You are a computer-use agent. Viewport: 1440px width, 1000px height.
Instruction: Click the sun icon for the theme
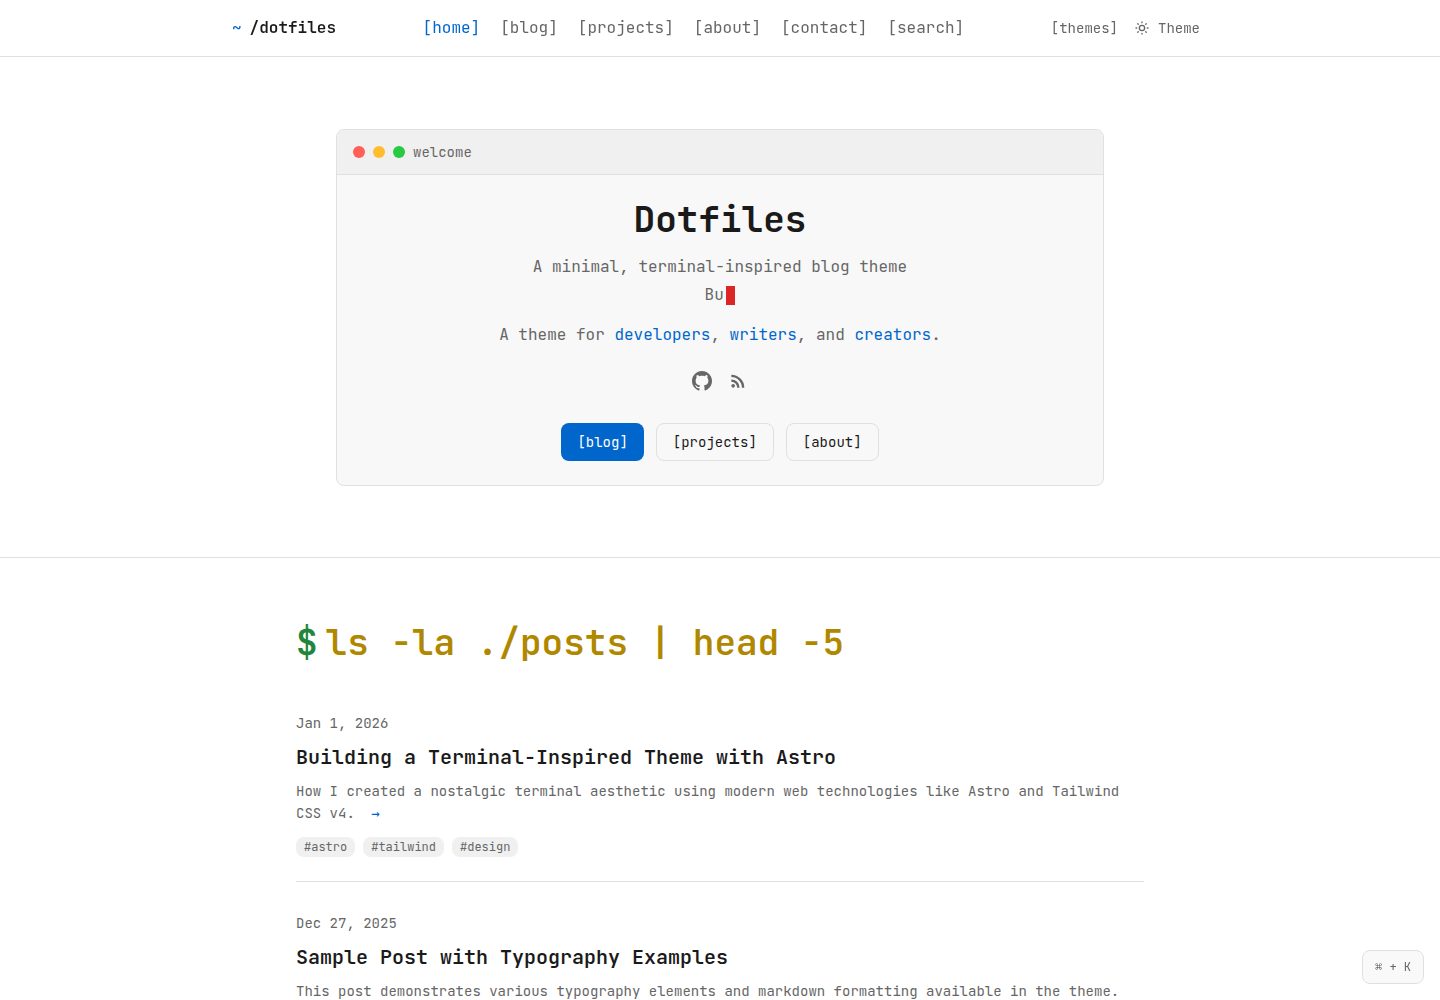point(1142,28)
